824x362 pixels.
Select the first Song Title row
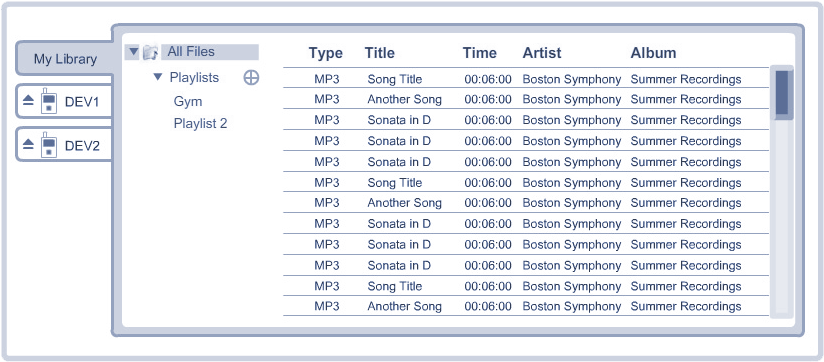pos(526,79)
